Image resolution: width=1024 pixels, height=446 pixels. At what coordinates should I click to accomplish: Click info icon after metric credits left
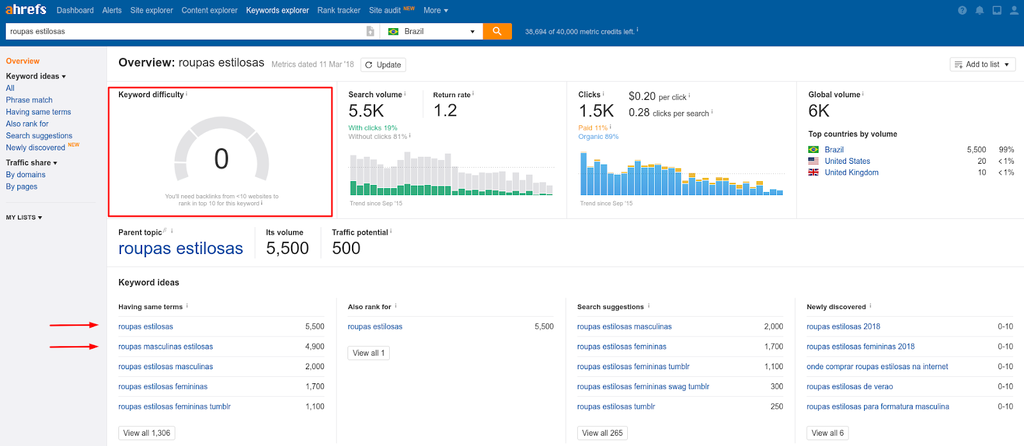point(637,30)
